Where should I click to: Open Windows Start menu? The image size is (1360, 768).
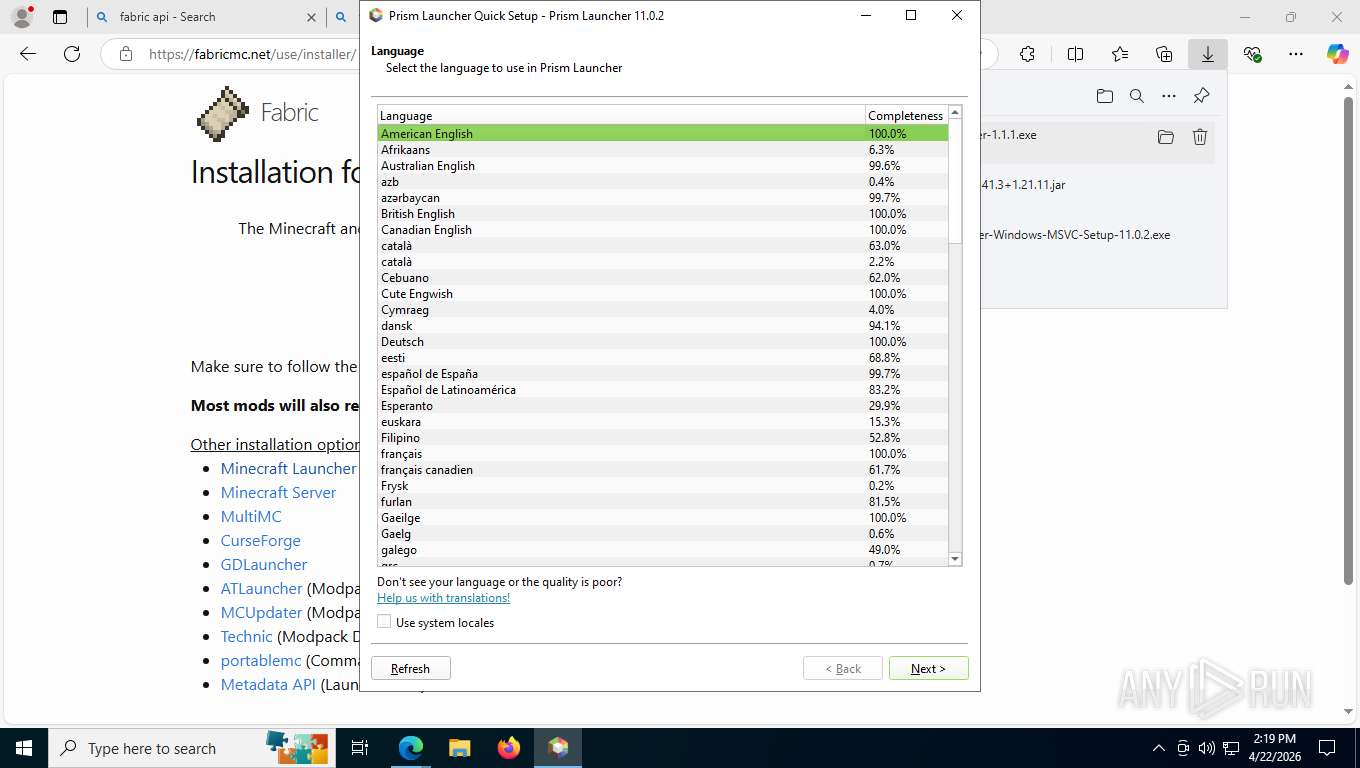click(23, 748)
